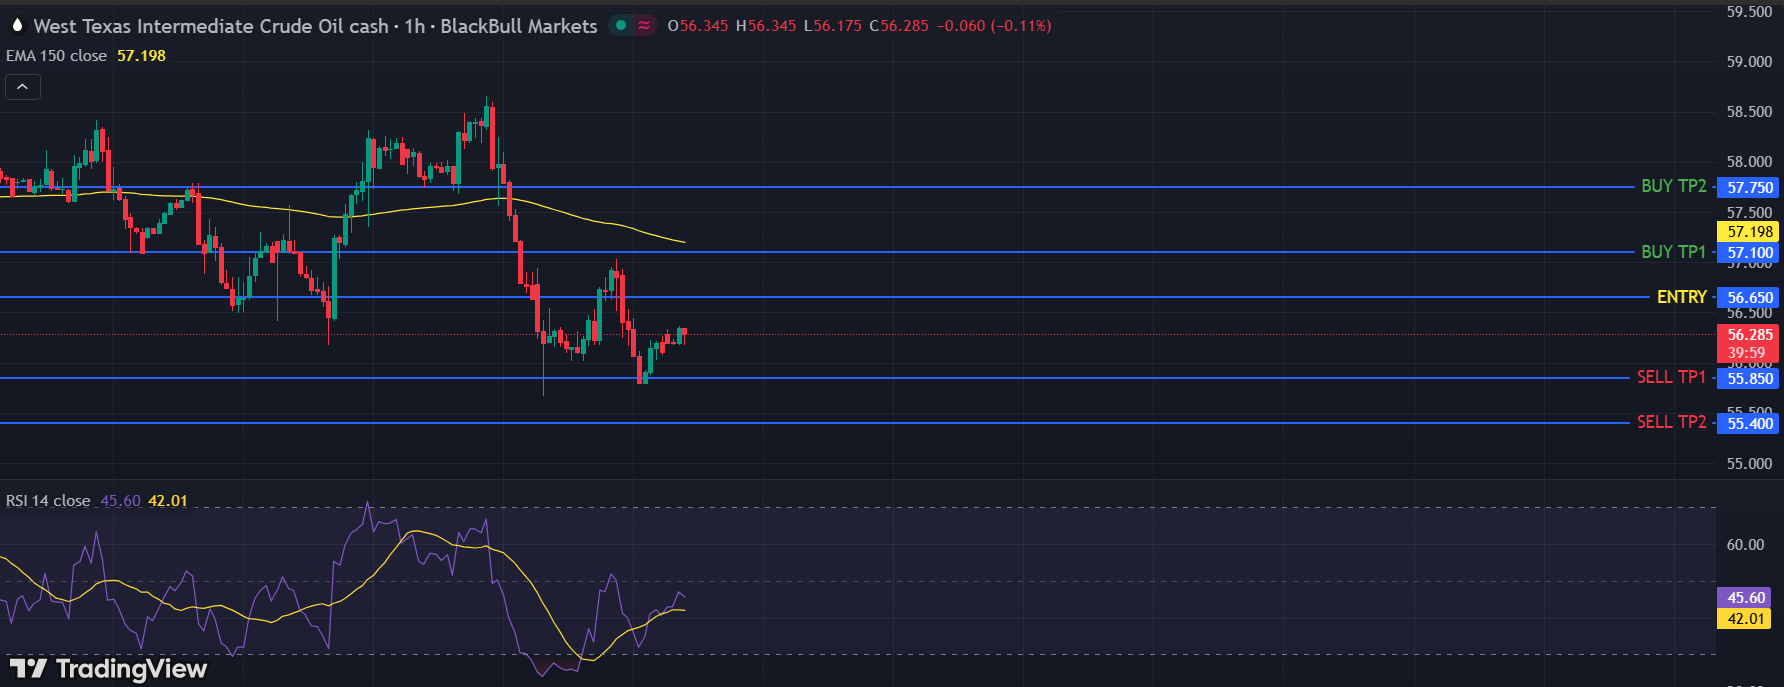The height and width of the screenshot is (687, 1784).
Task: Click the red 56.285 current price label
Action: click(1749, 335)
